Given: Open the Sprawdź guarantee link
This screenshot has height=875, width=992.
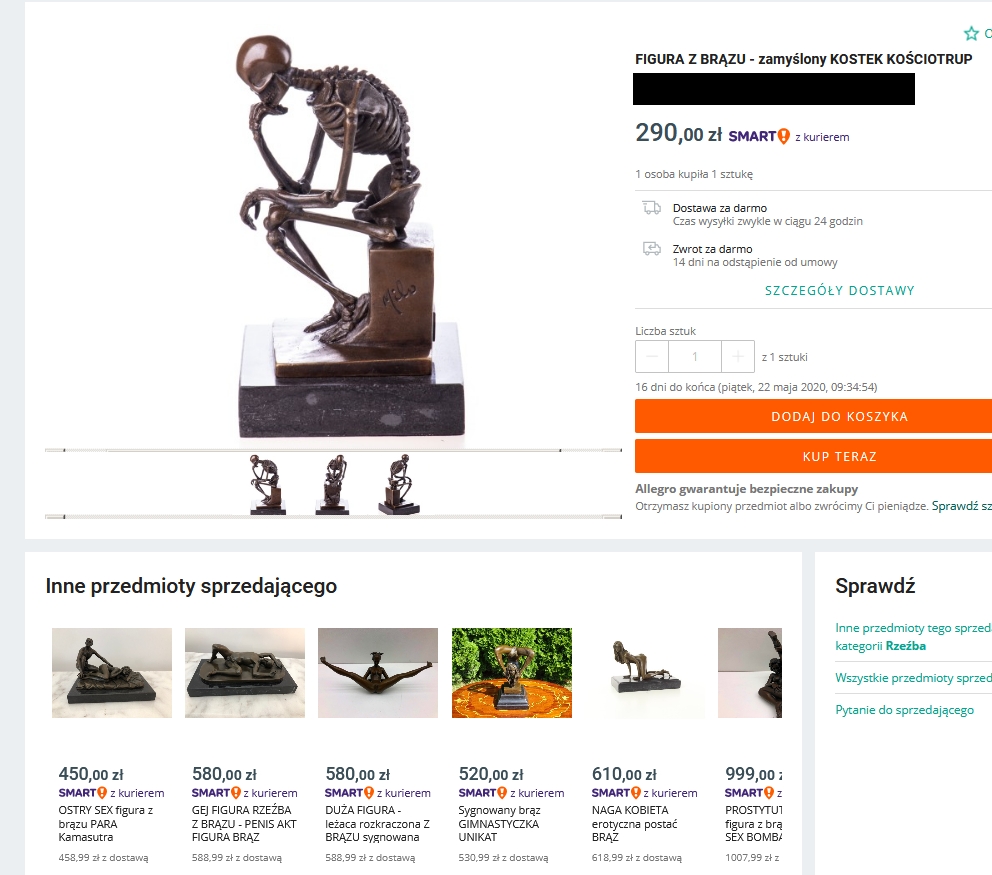Looking at the screenshot, I should tap(962, 506).
